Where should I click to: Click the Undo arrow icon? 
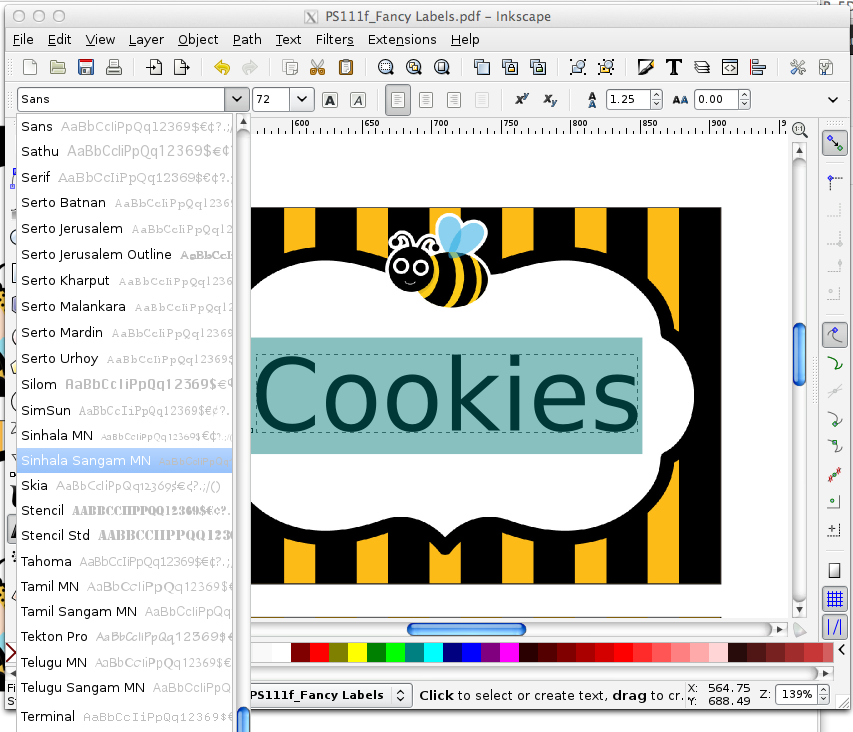click(222, 67)
